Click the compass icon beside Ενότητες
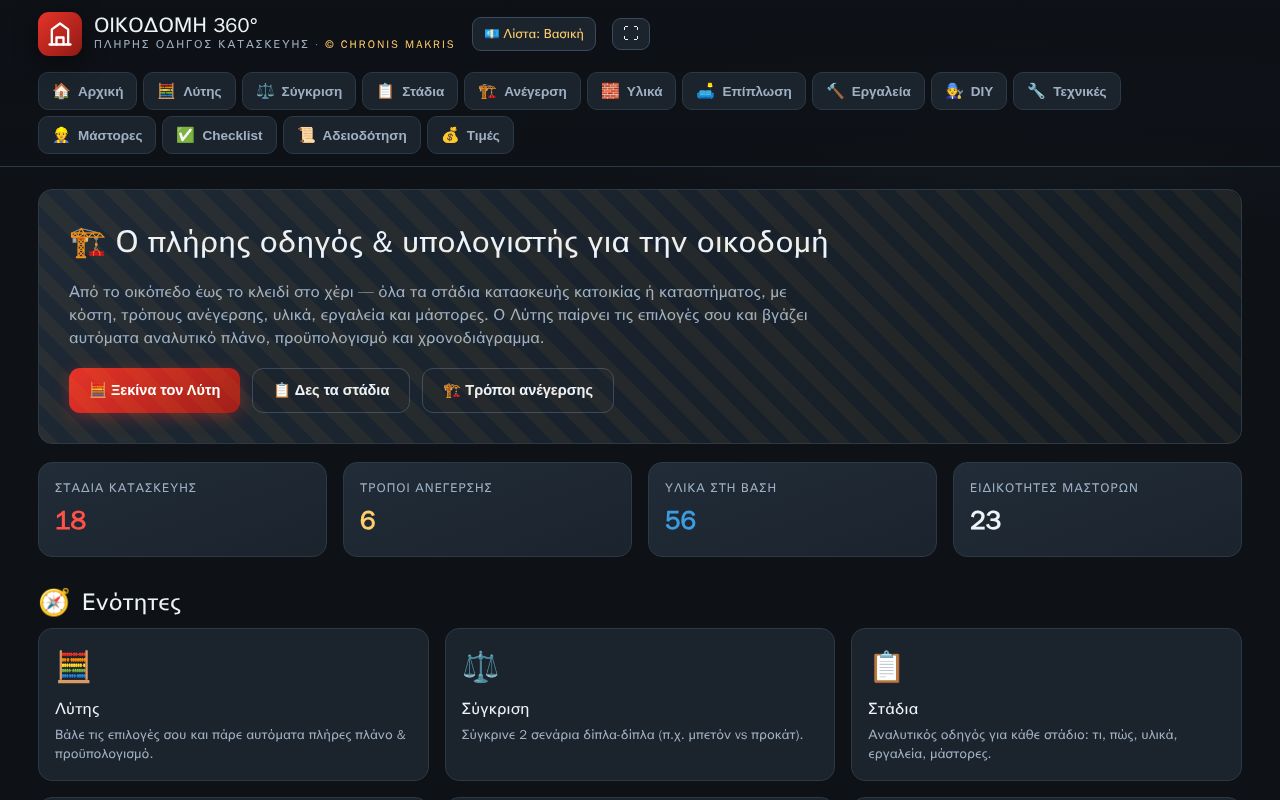This screenshot has height=800, width=1280. pos(54,602)
